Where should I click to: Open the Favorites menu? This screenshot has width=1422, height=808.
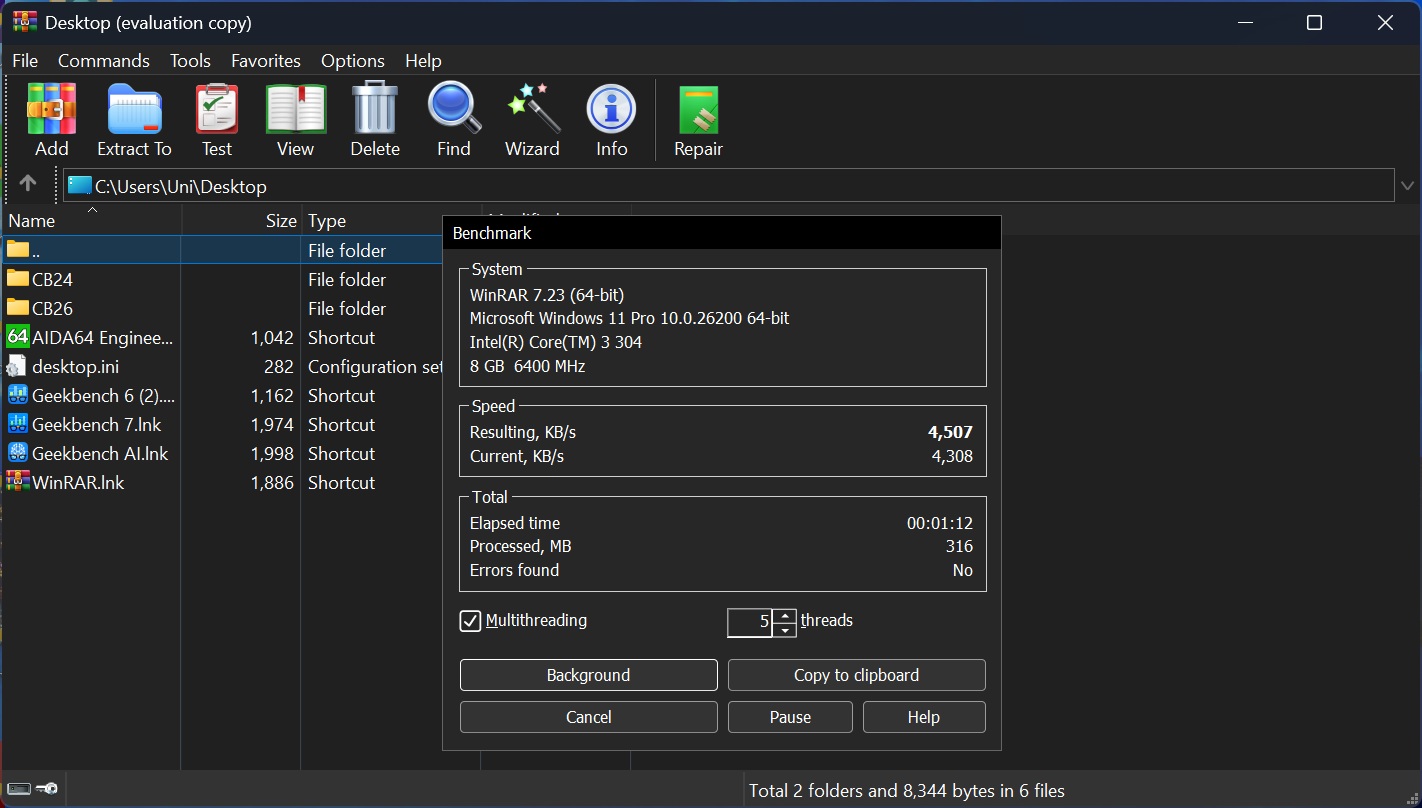click(266, 61)
